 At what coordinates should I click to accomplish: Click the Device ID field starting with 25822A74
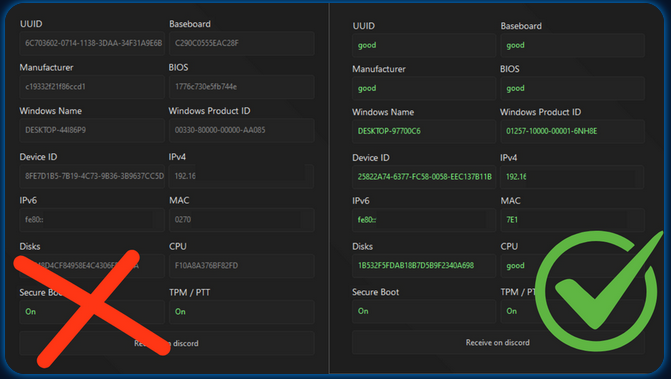point(424,177)
